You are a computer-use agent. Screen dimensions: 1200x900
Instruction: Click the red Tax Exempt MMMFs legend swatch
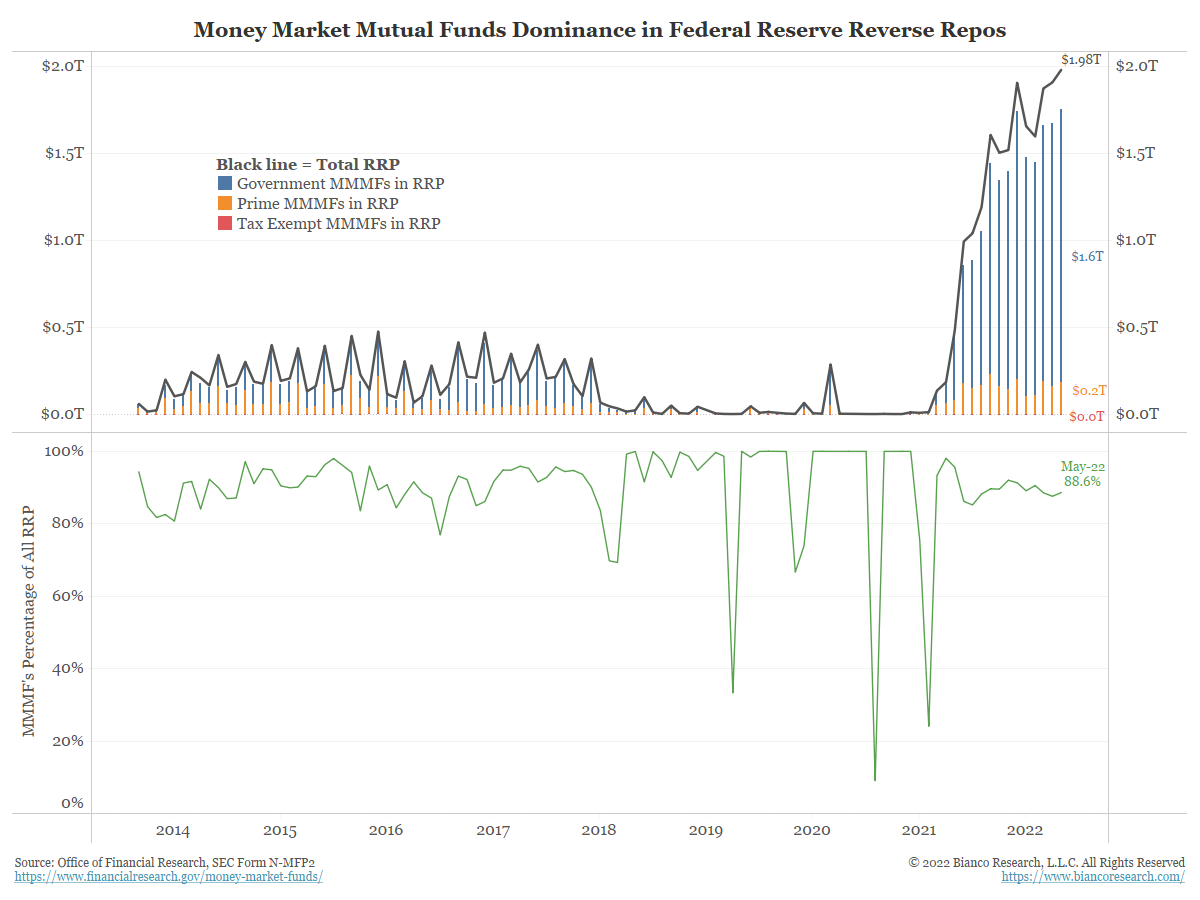(x=225, y=224)
